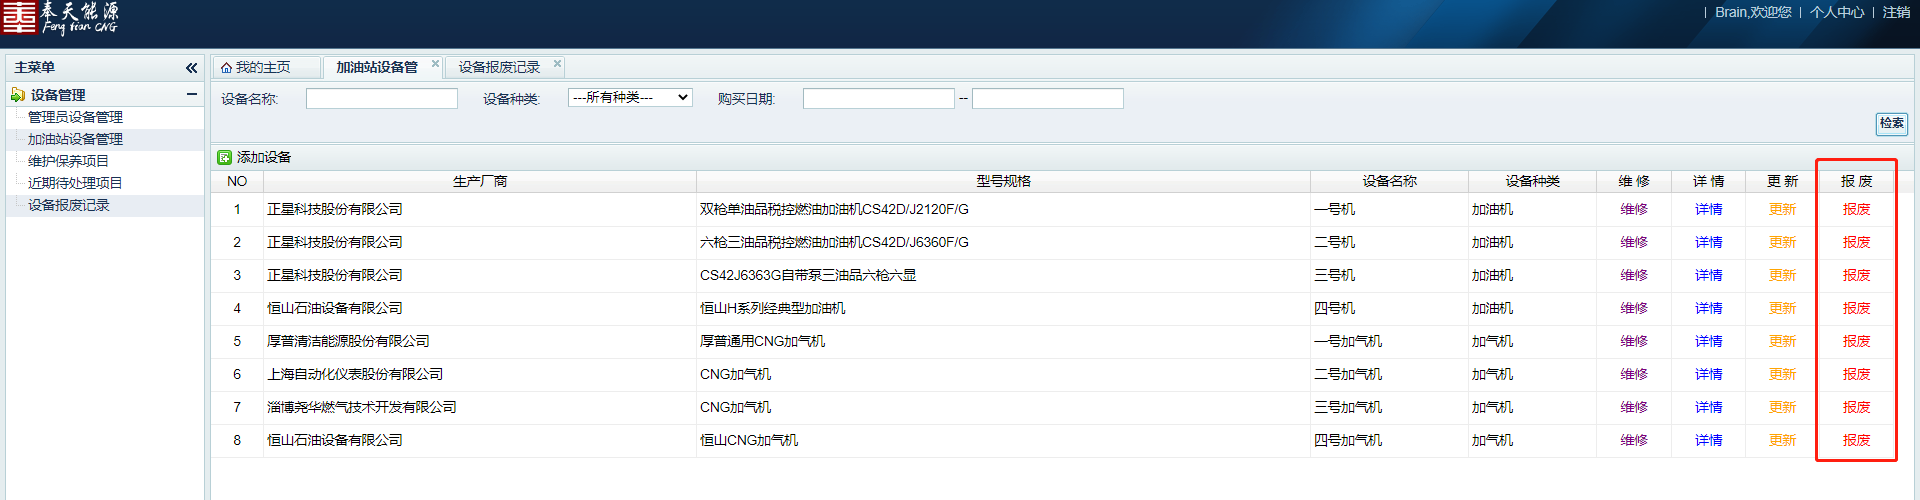Switch to the 我的主页 tab

(x=263, y=67)
